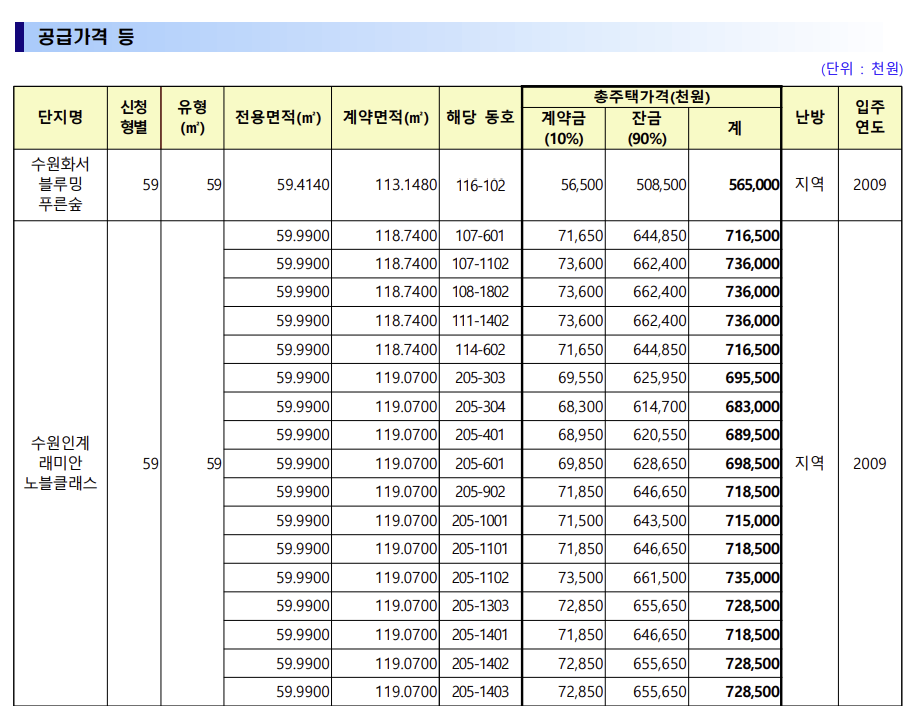
Task: Click balance amount 508,500
Action: 661,185
